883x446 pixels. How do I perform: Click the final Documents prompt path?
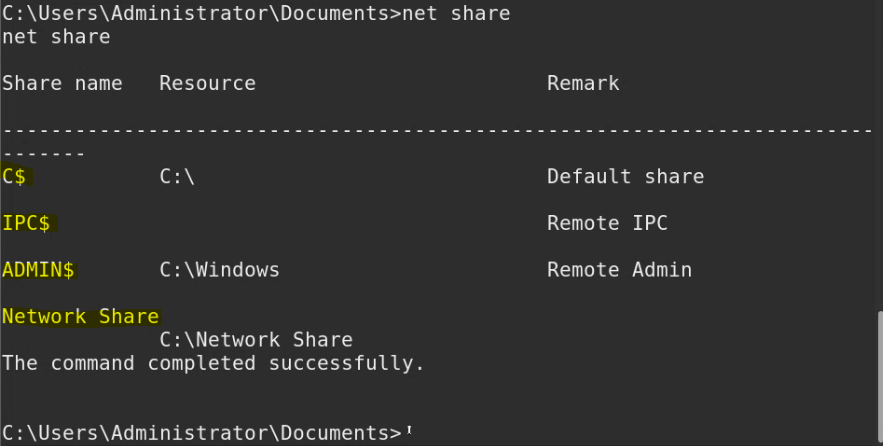[200, 433]
